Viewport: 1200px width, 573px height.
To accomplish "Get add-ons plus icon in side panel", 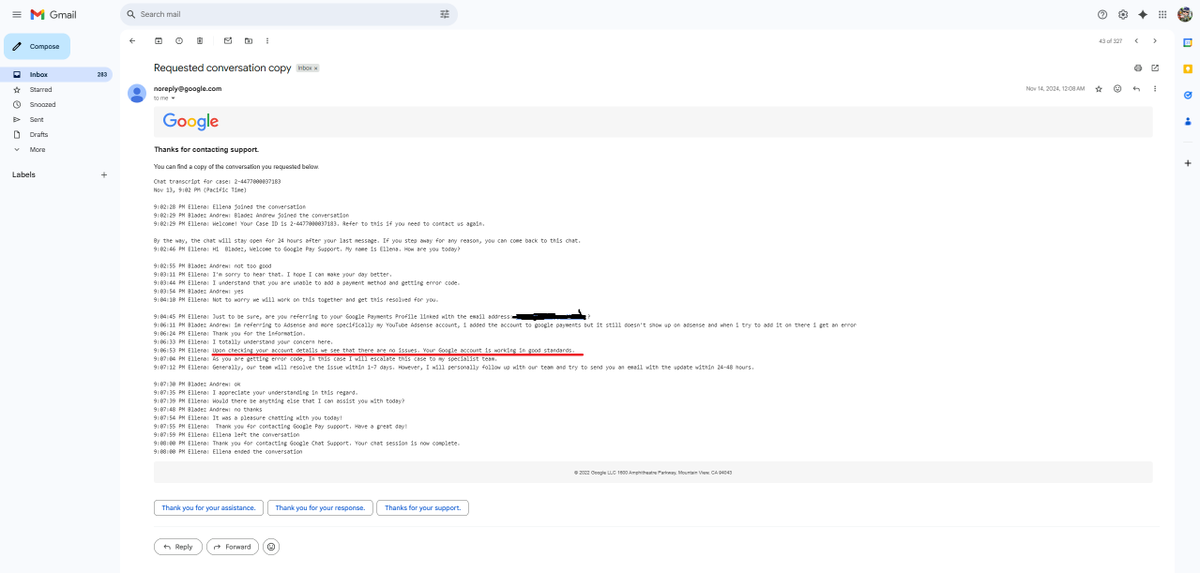I will point(1187,162).
